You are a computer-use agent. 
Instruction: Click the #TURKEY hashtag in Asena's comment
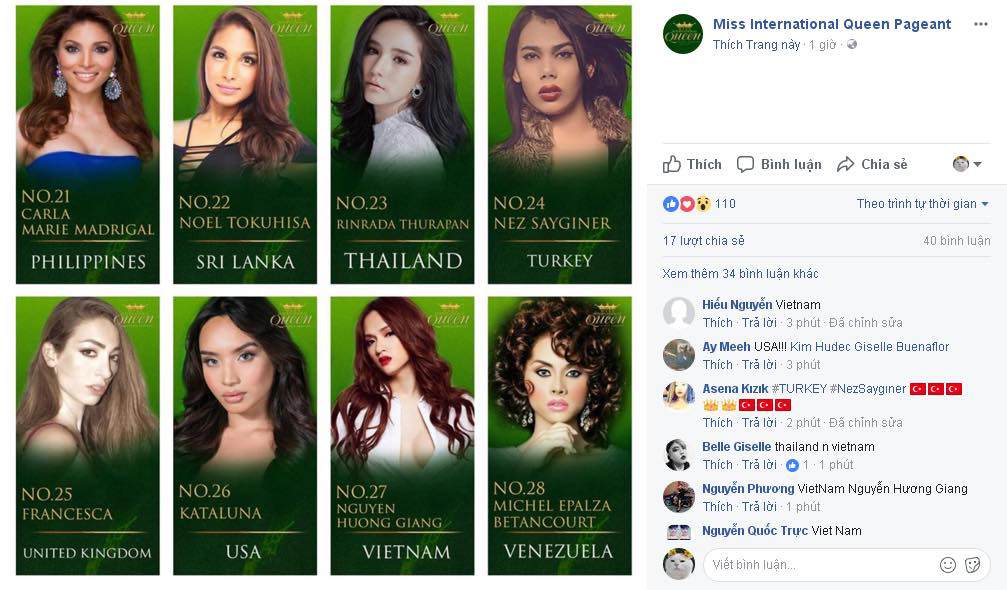(x=797, y=389)
